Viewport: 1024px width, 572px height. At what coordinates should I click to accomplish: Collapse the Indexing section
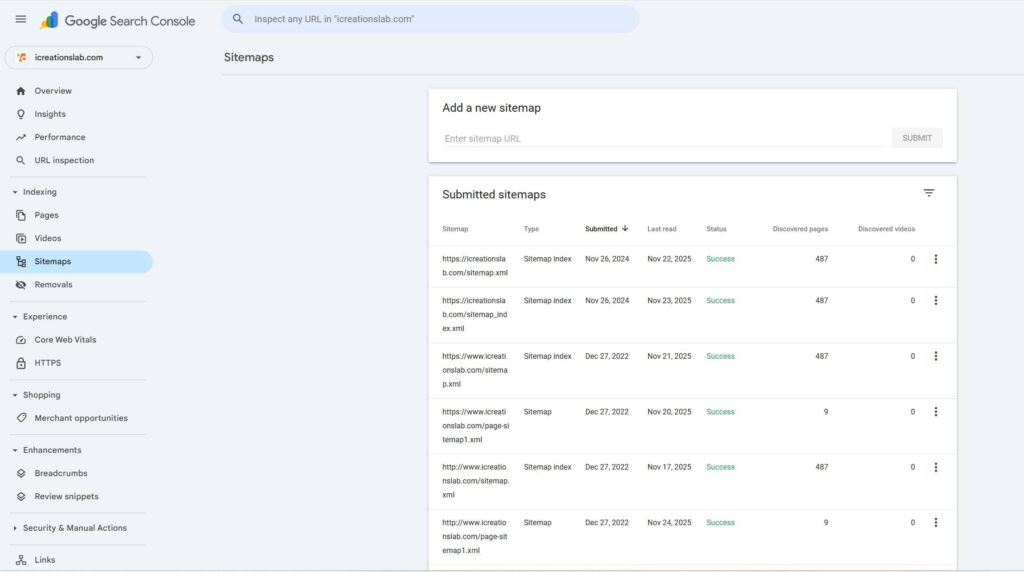(15, 192)
